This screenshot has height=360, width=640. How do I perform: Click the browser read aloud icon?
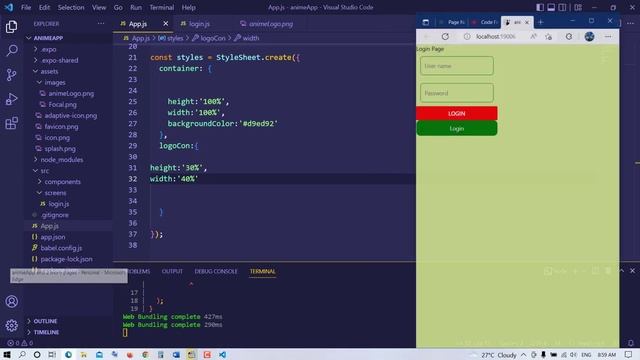[x=533, y=36]
